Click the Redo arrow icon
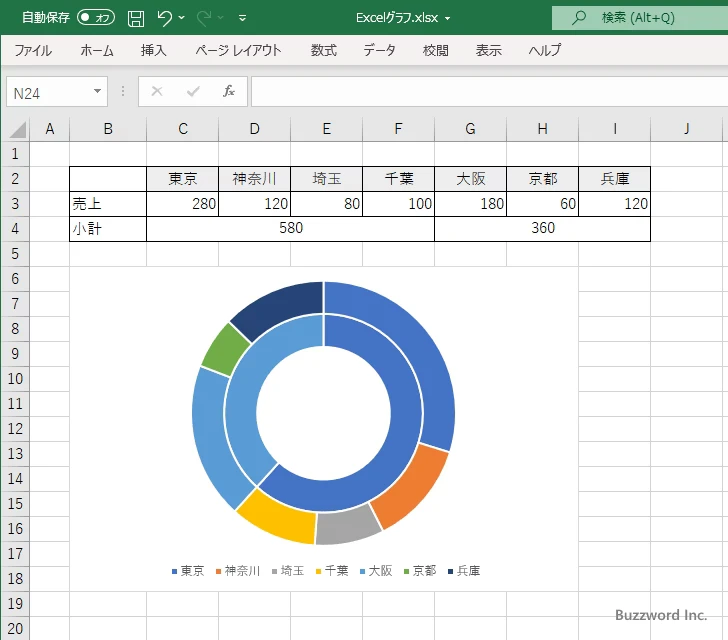Image resolution: width=728 pixels, height=640 pixels. [204, 18]
